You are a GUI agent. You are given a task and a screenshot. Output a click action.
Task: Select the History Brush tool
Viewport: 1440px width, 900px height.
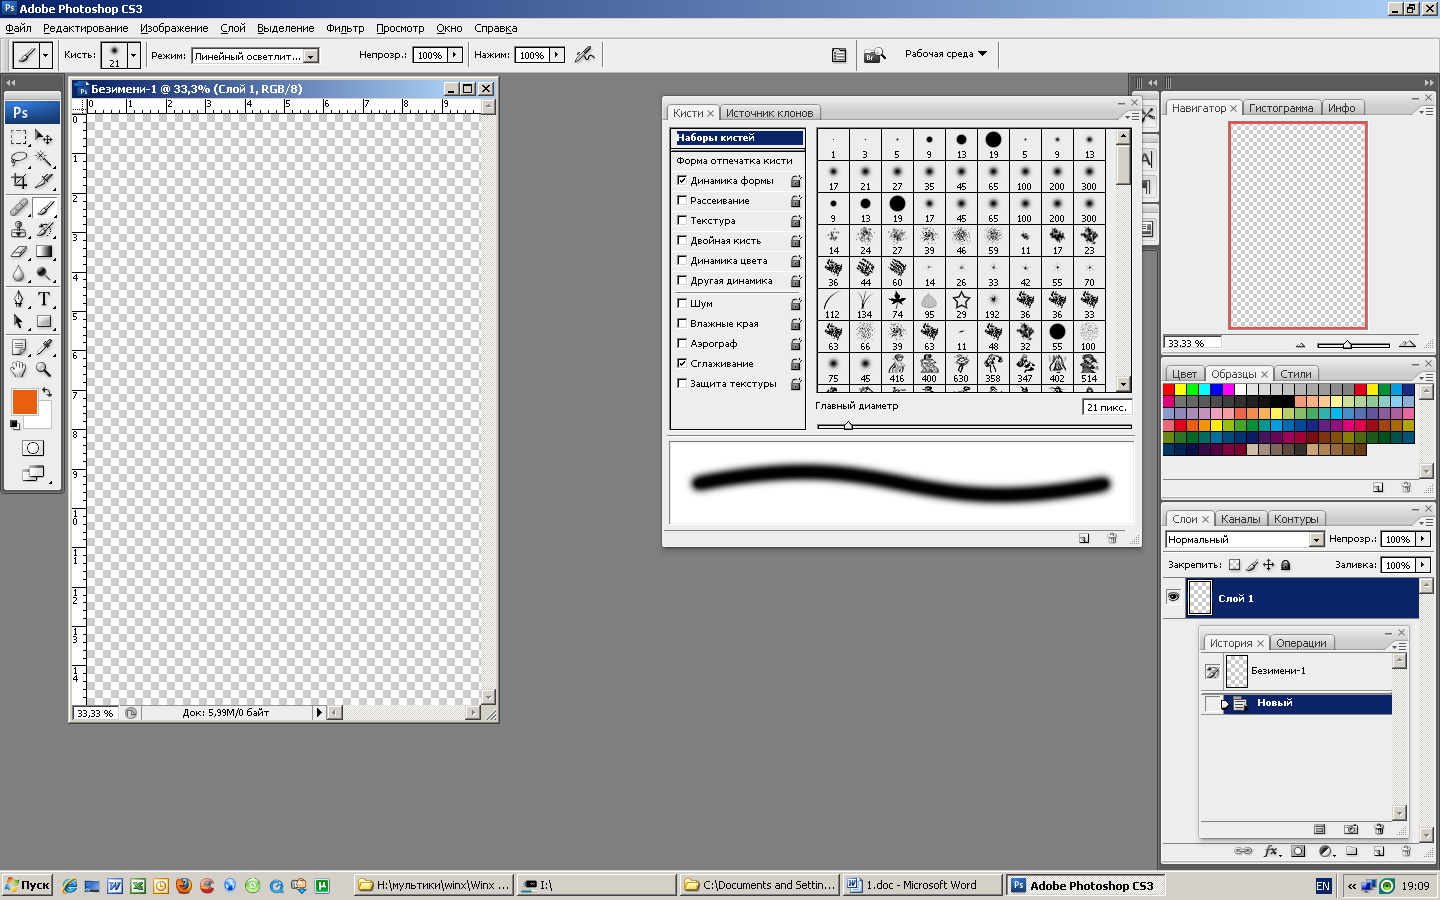[x=44, y=230]
